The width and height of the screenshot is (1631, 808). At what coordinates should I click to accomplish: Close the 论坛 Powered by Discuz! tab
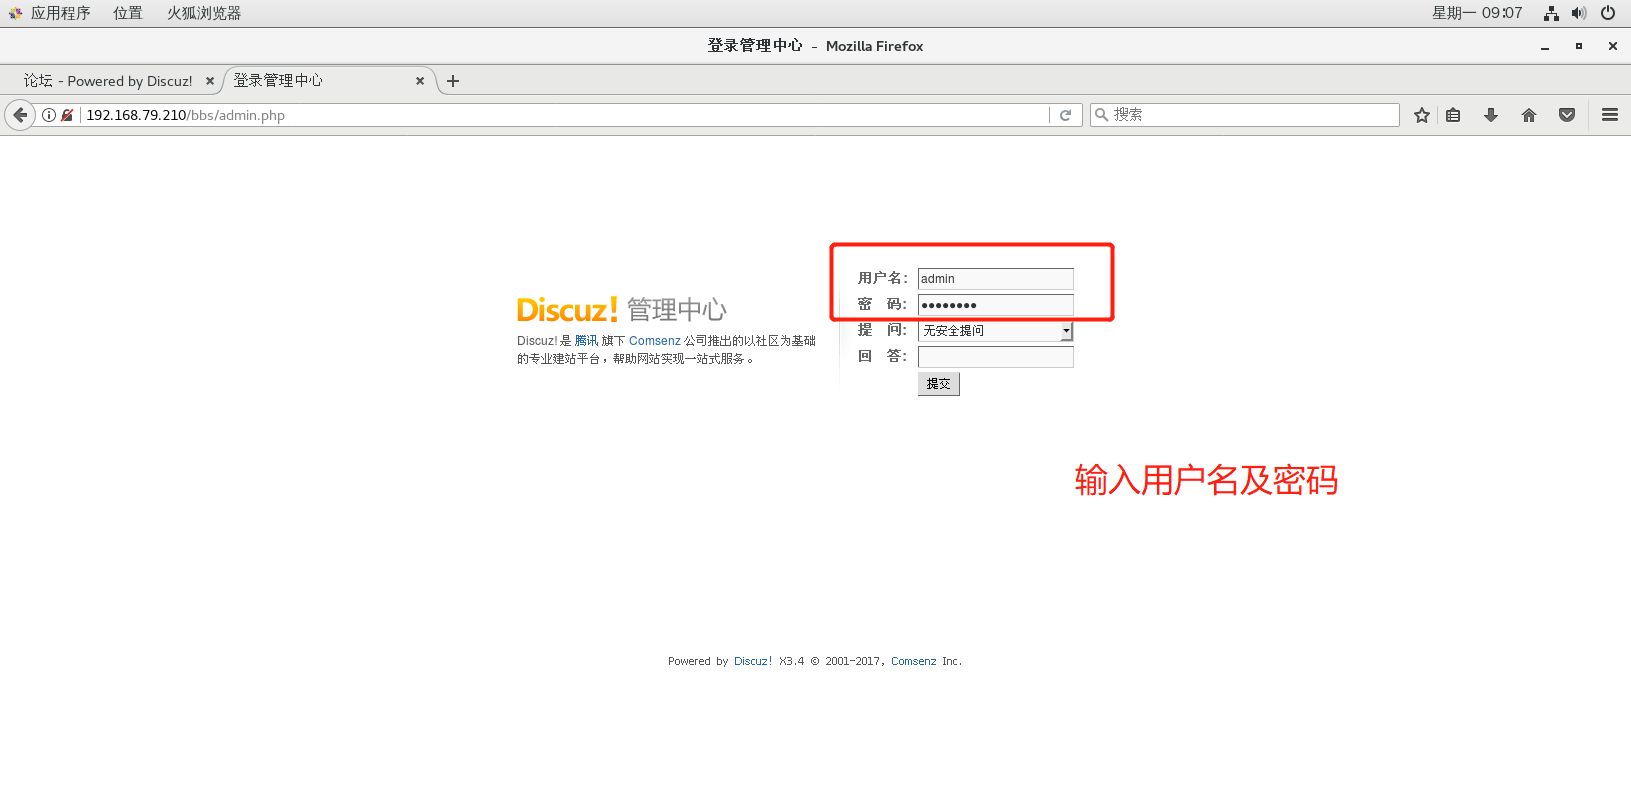click(x=210, y=81)
